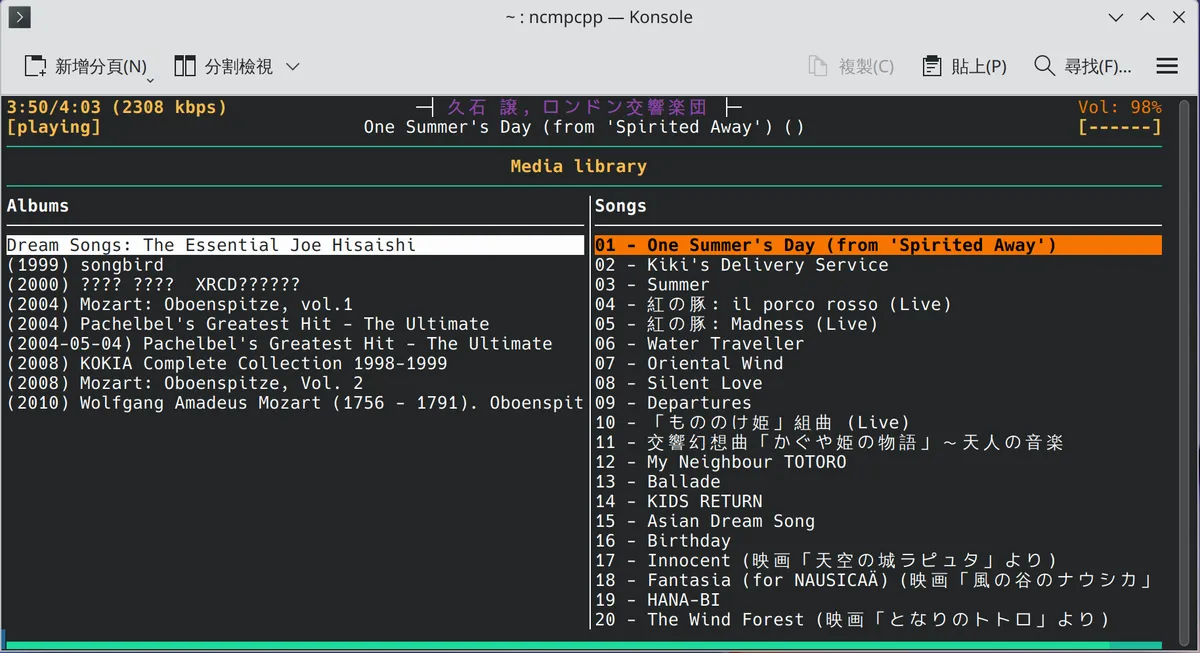Click the find magnifier icon
The height and width of the screenshot is (653, 1200).
(1044, 66)
